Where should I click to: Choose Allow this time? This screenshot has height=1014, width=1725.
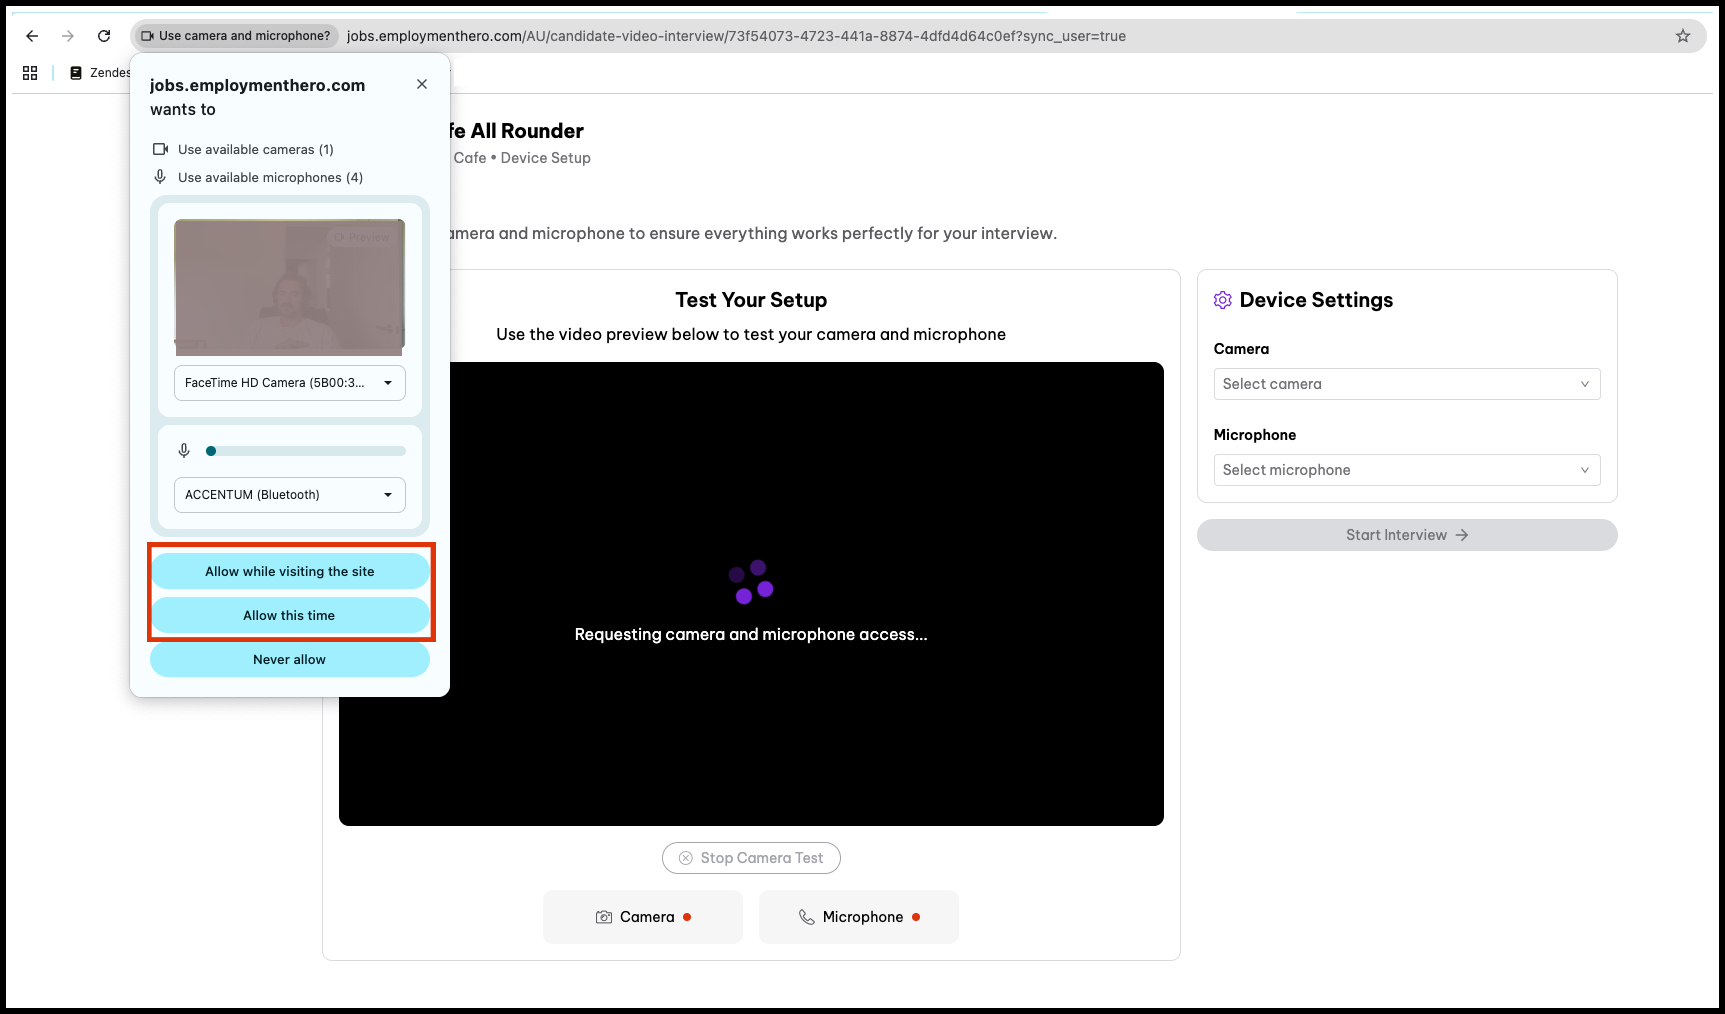coord(290,616)
